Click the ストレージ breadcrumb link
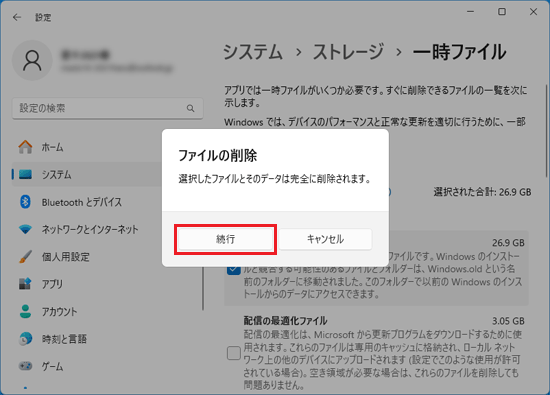 pos(348,52)
